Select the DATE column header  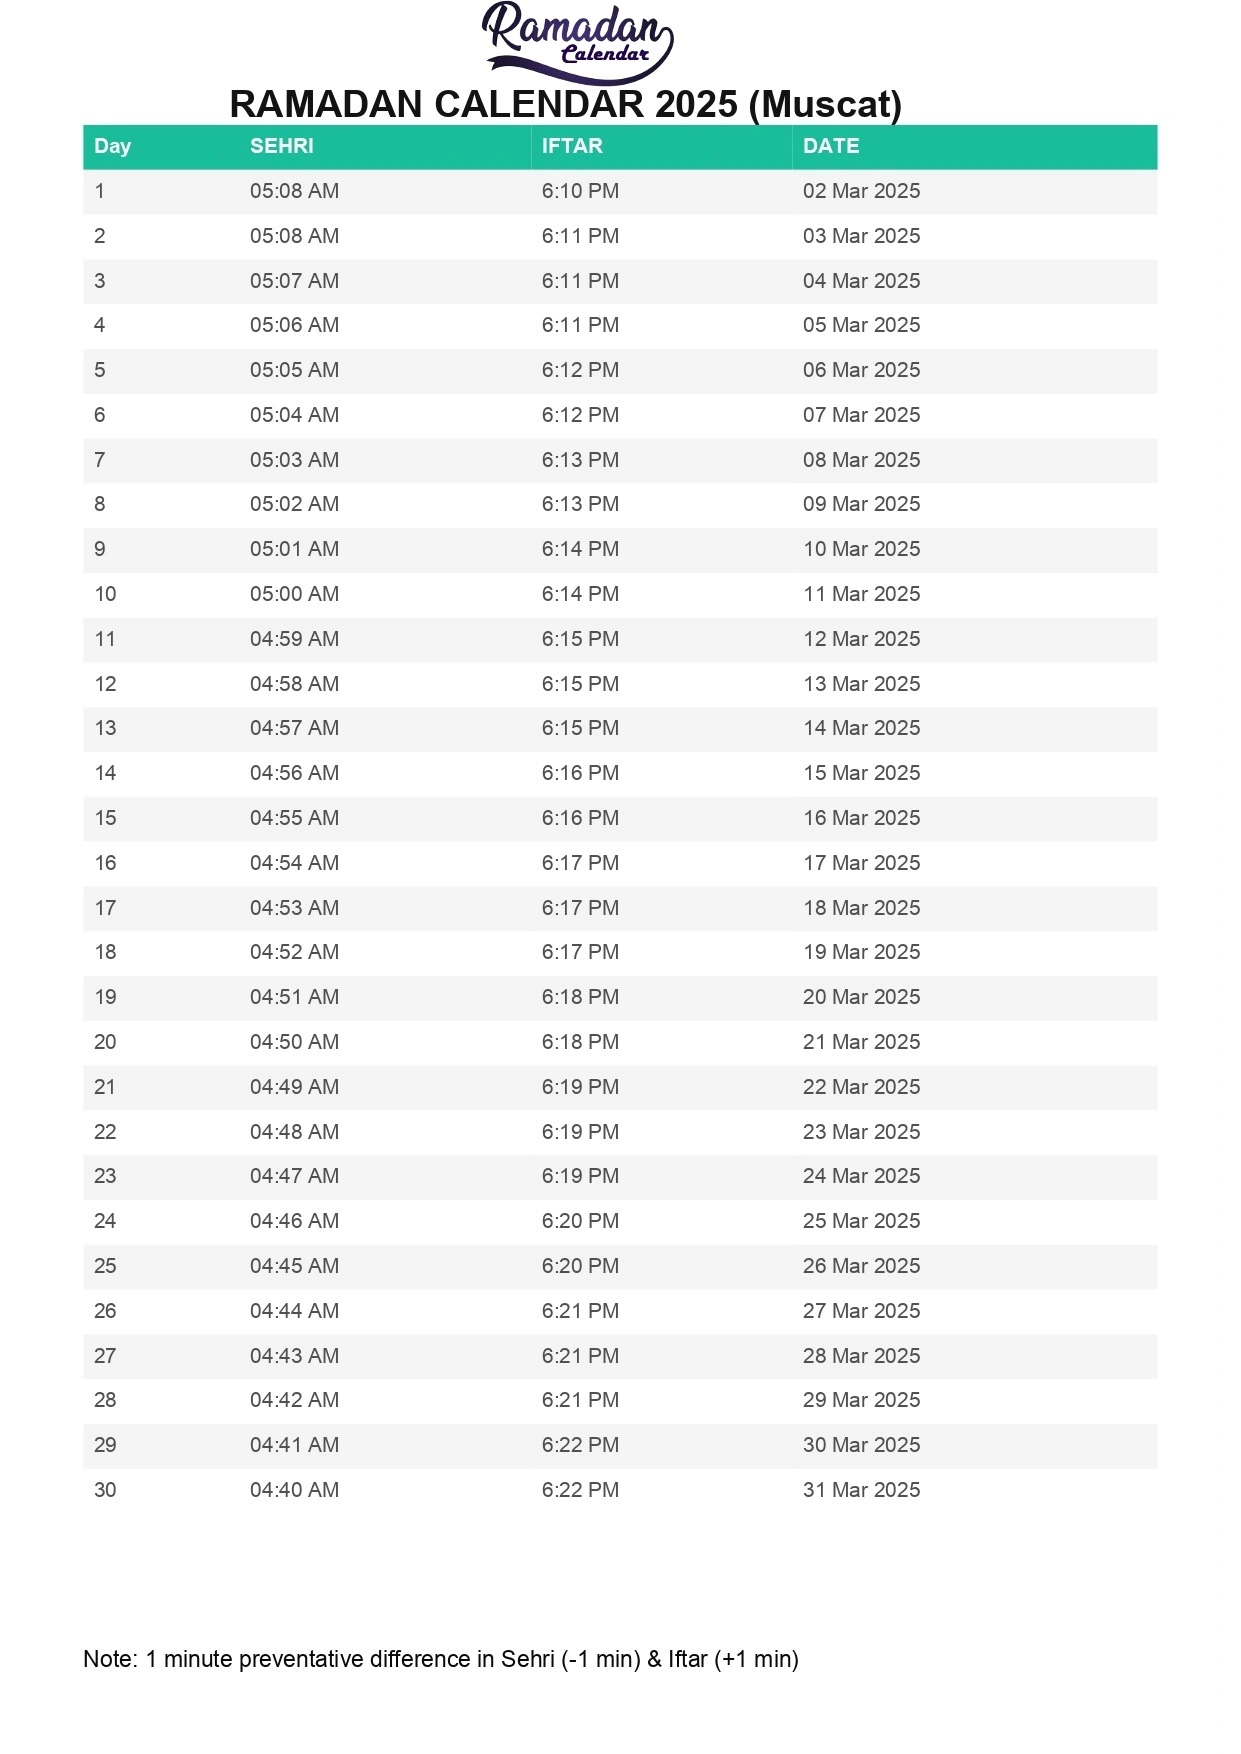(831, 146)
